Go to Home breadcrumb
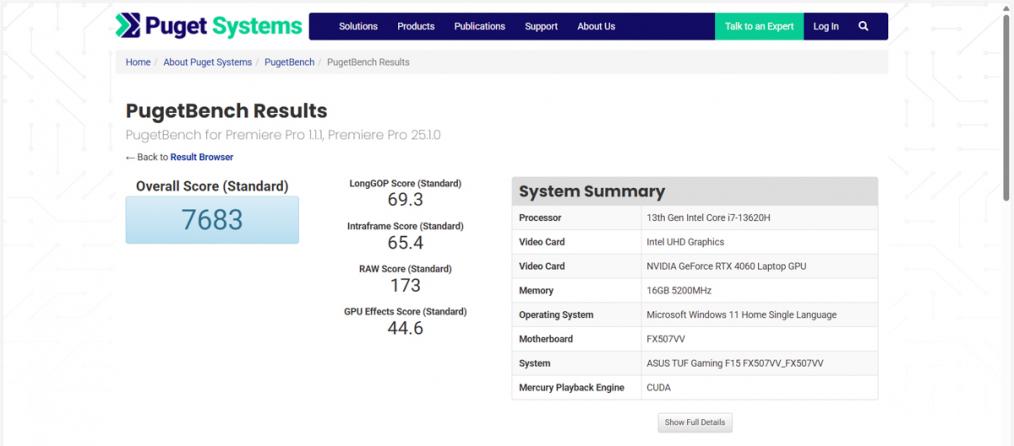The height and width of the screenshot is (446, 1014). coord(138,62)
